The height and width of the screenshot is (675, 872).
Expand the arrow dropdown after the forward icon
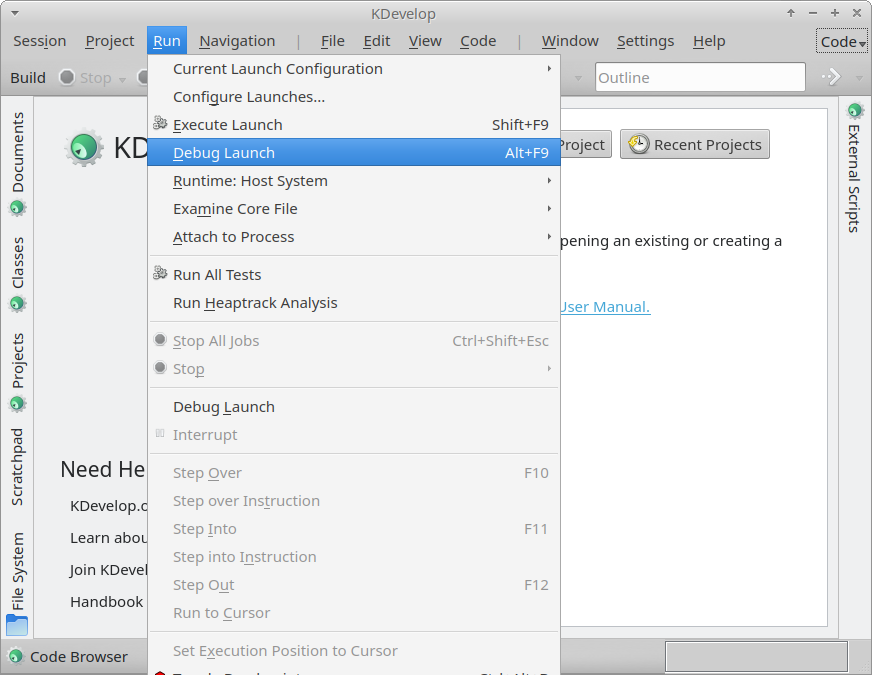(859, 78)
